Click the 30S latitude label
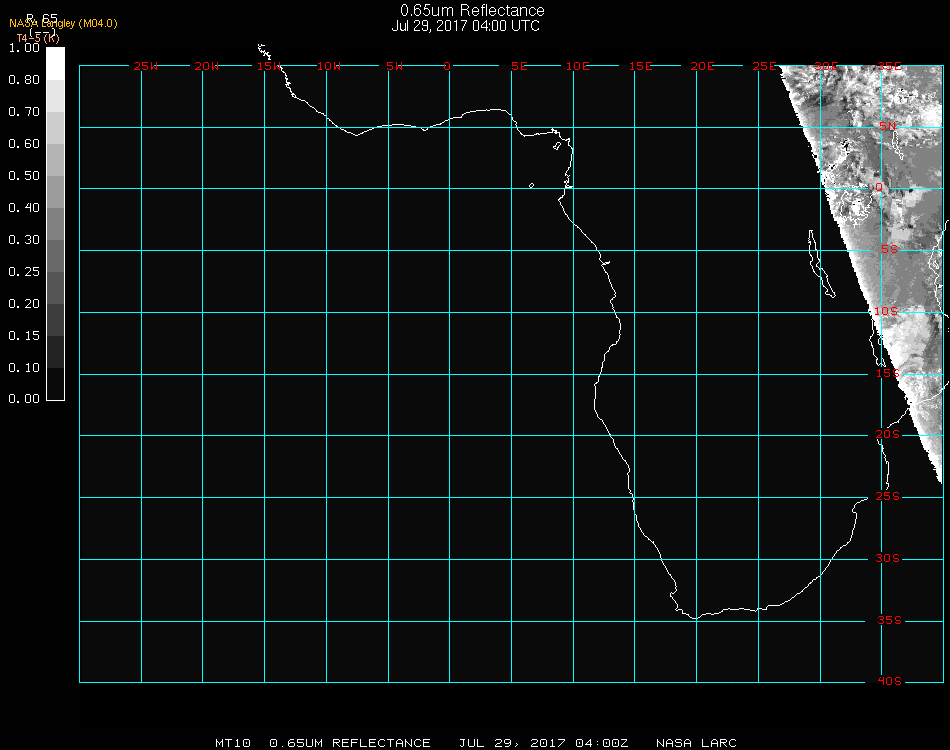 [x=888, y=559]
